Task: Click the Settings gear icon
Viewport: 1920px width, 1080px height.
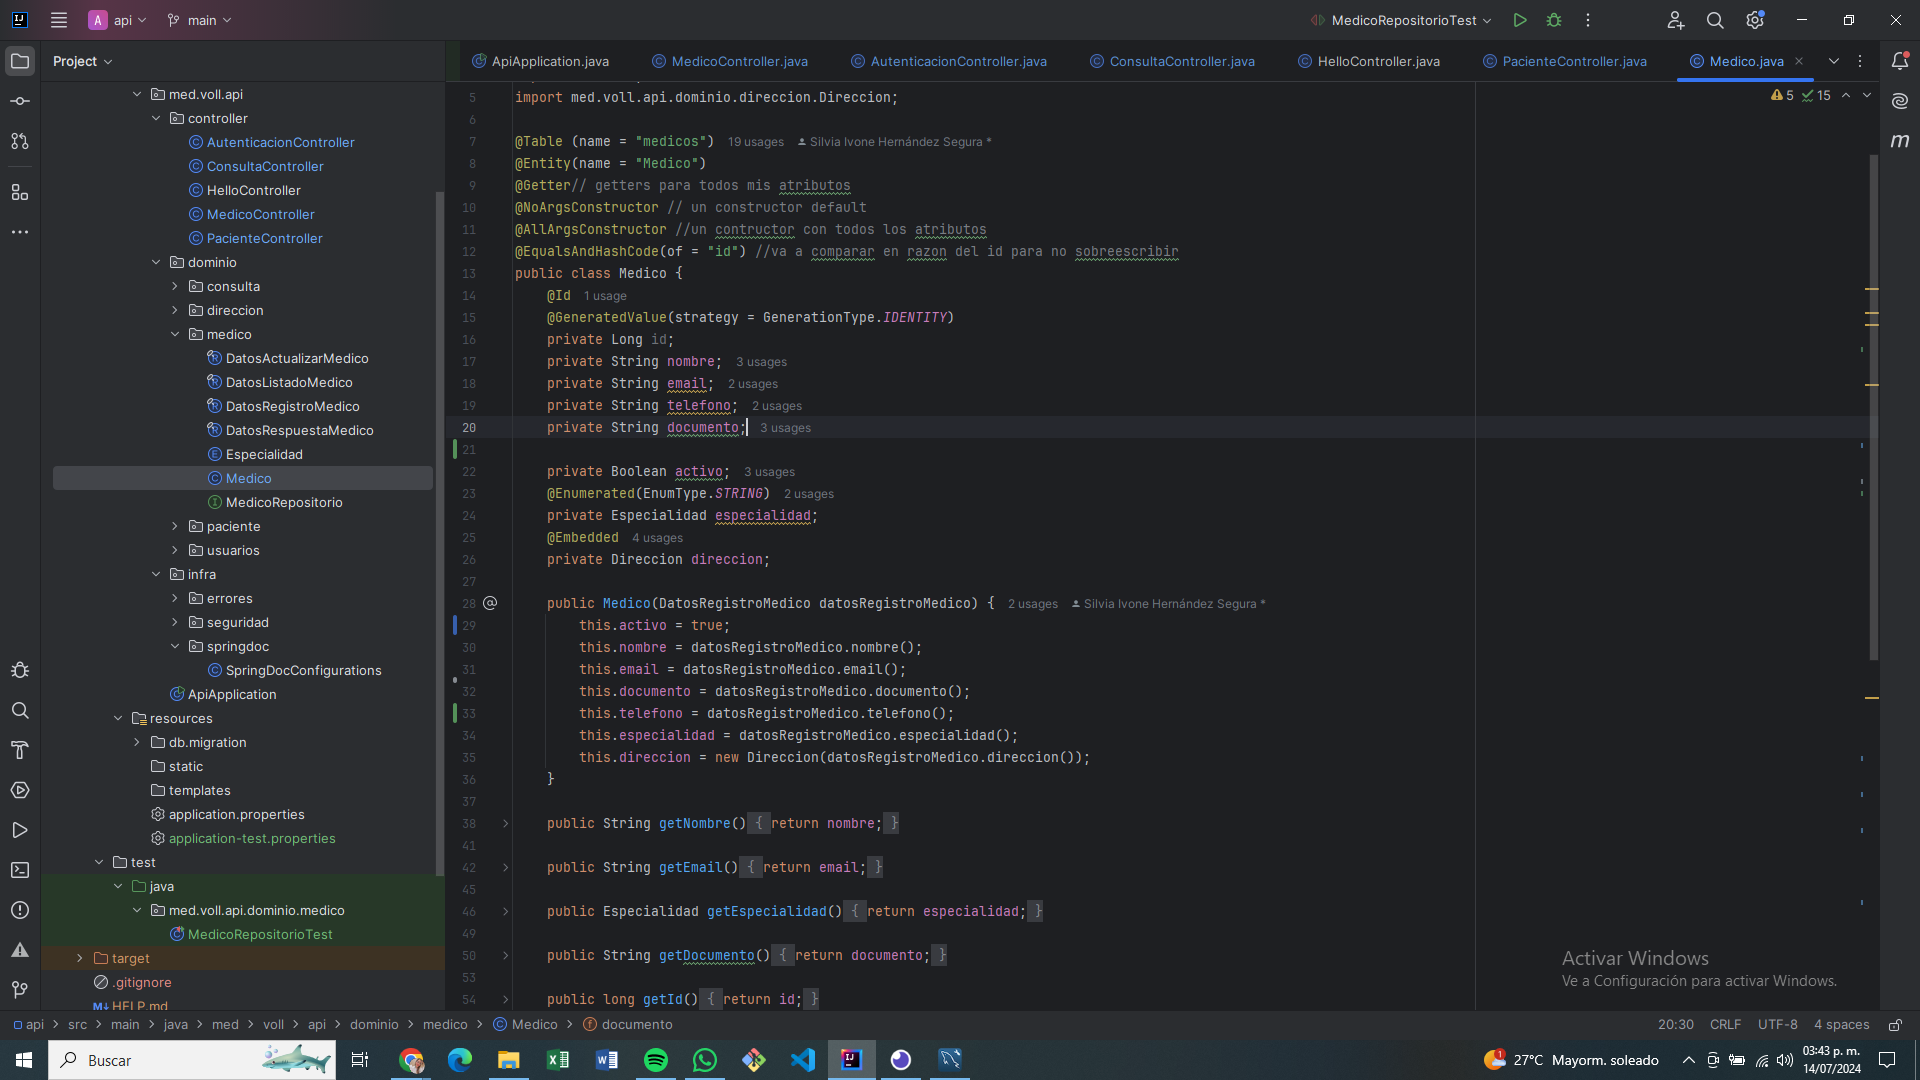Action: [1754, 20]
